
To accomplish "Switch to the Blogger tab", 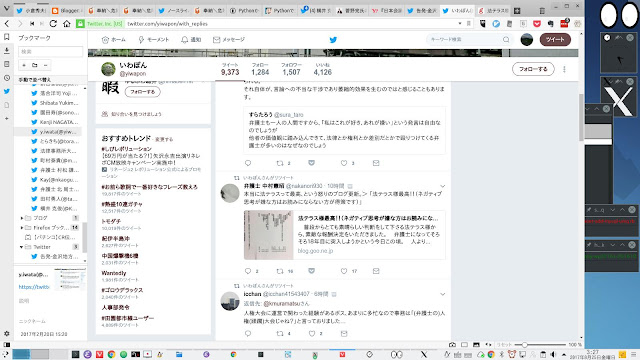I will [x=67, y=11].
